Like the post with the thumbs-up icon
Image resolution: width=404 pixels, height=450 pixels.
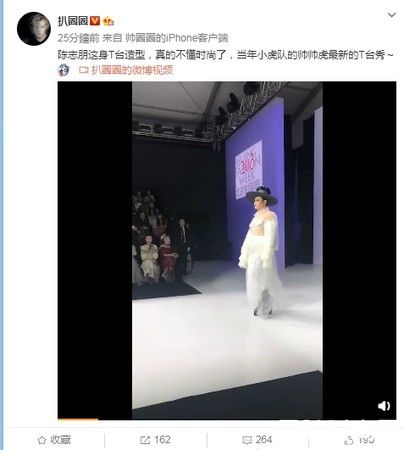coord(349,440)
